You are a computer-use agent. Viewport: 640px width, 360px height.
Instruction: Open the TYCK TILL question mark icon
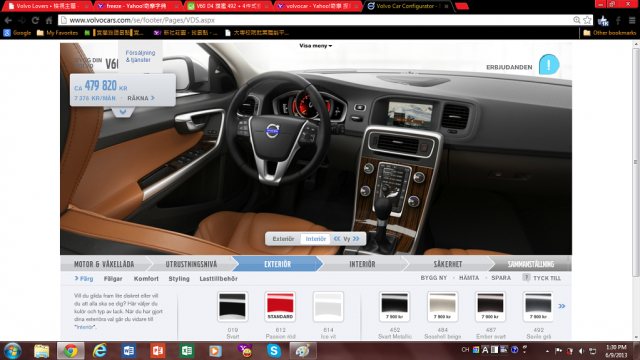pyautogui.click(x=526, y=278)
